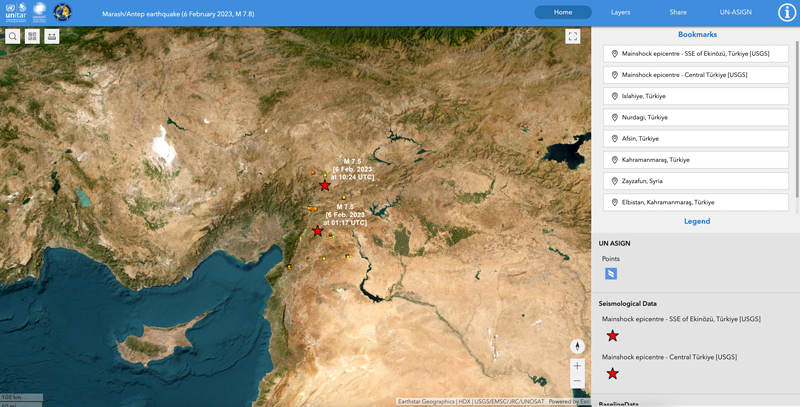Screen dimensions: 800x407
Task: Jump to the Islahiye, Türkiye bookmark
Action: pos(697,96)
